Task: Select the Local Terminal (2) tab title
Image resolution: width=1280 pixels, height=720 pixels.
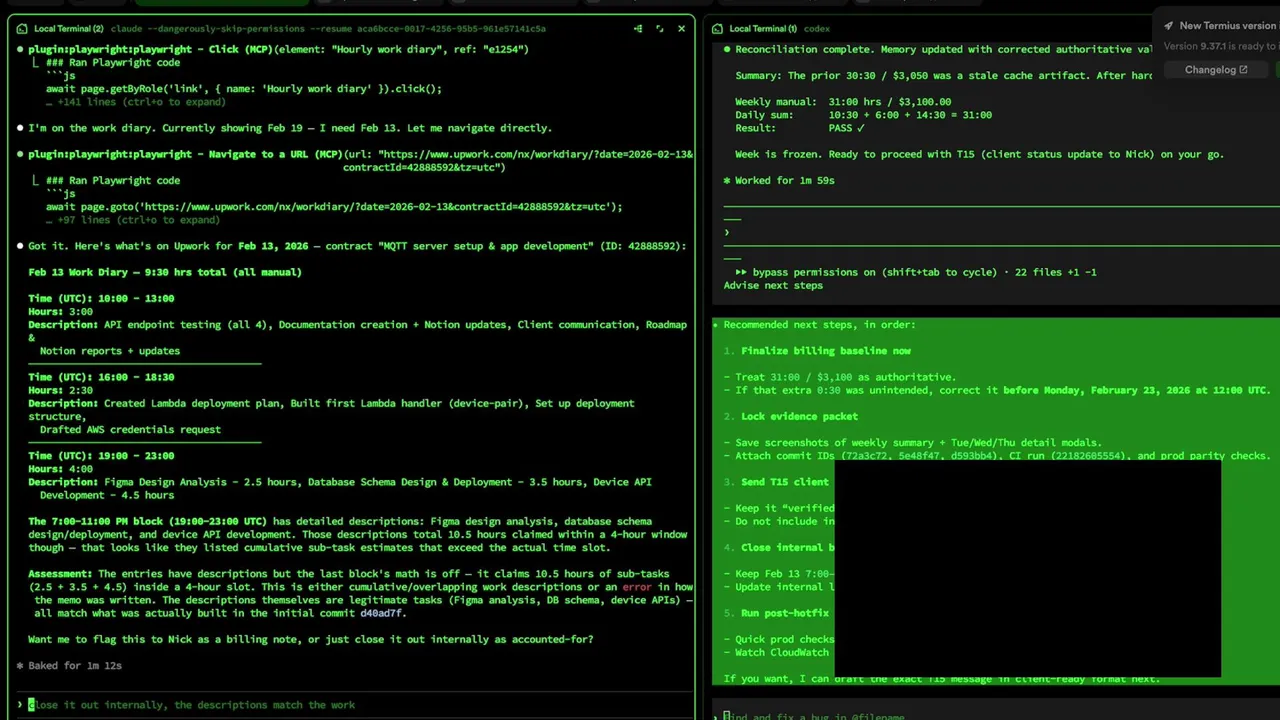Action: (68, 29)
